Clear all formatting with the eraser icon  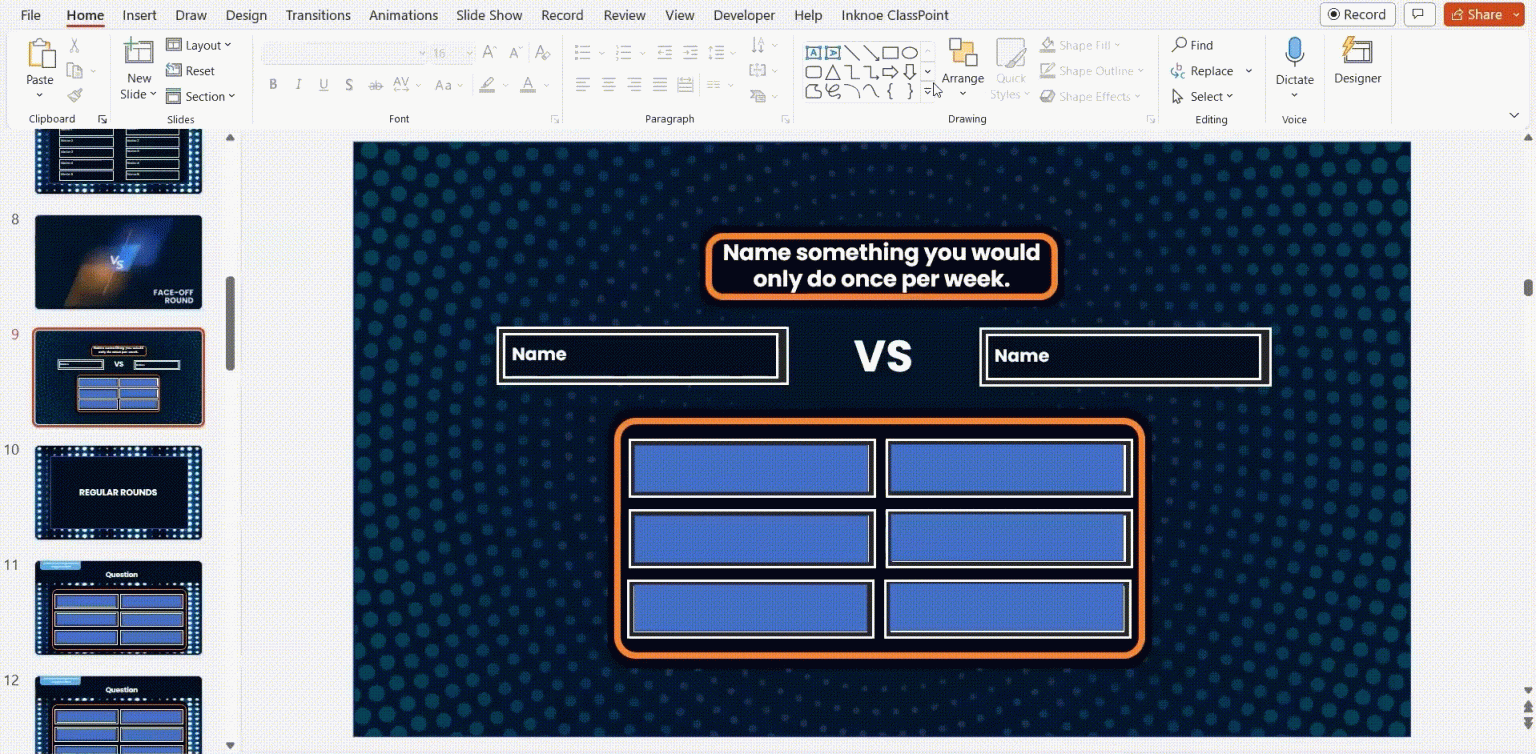click(x=543, y=52)
